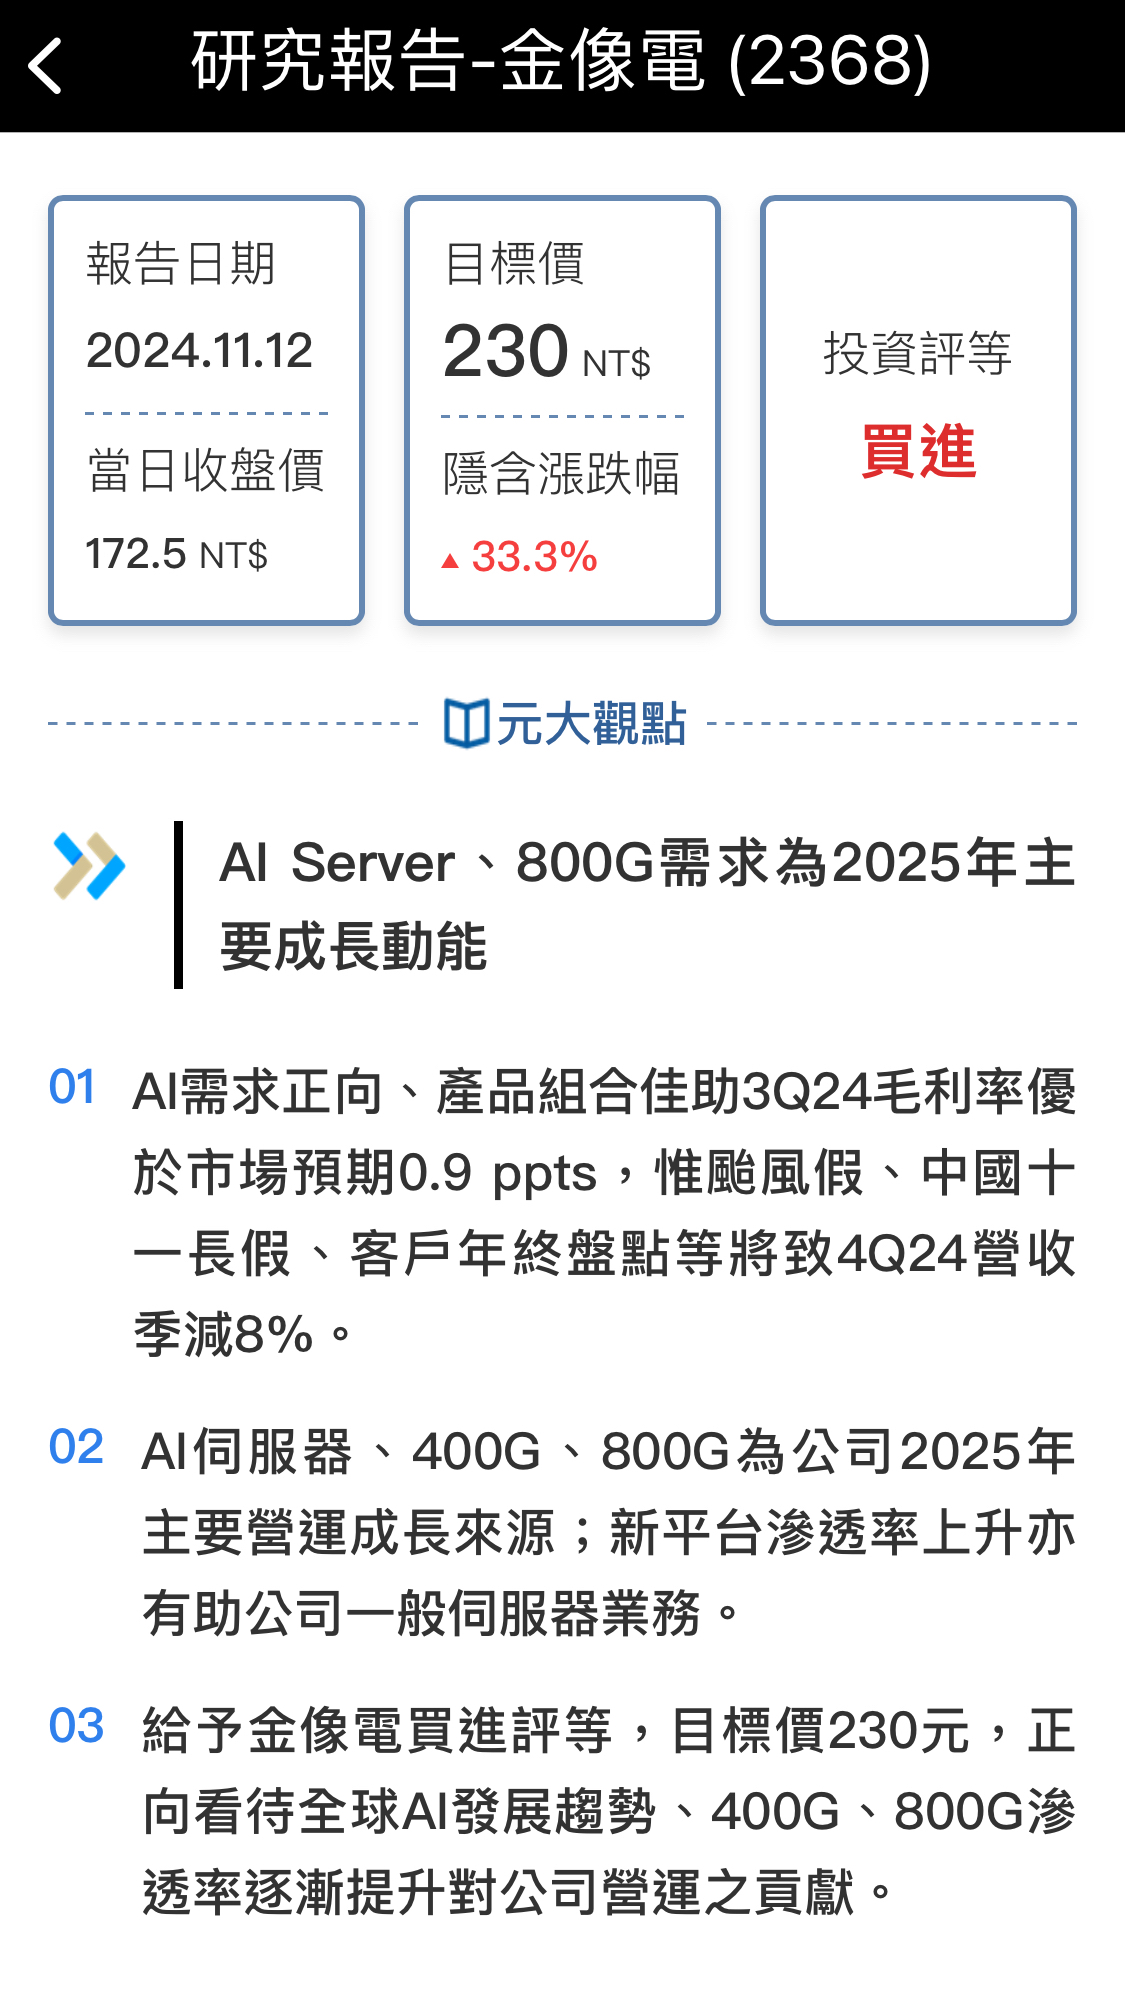Viewport: 1125px width, 1998px height.
Task: Tap the open-book icon beside 元大觀點
Action: click(x=466, y=723)
